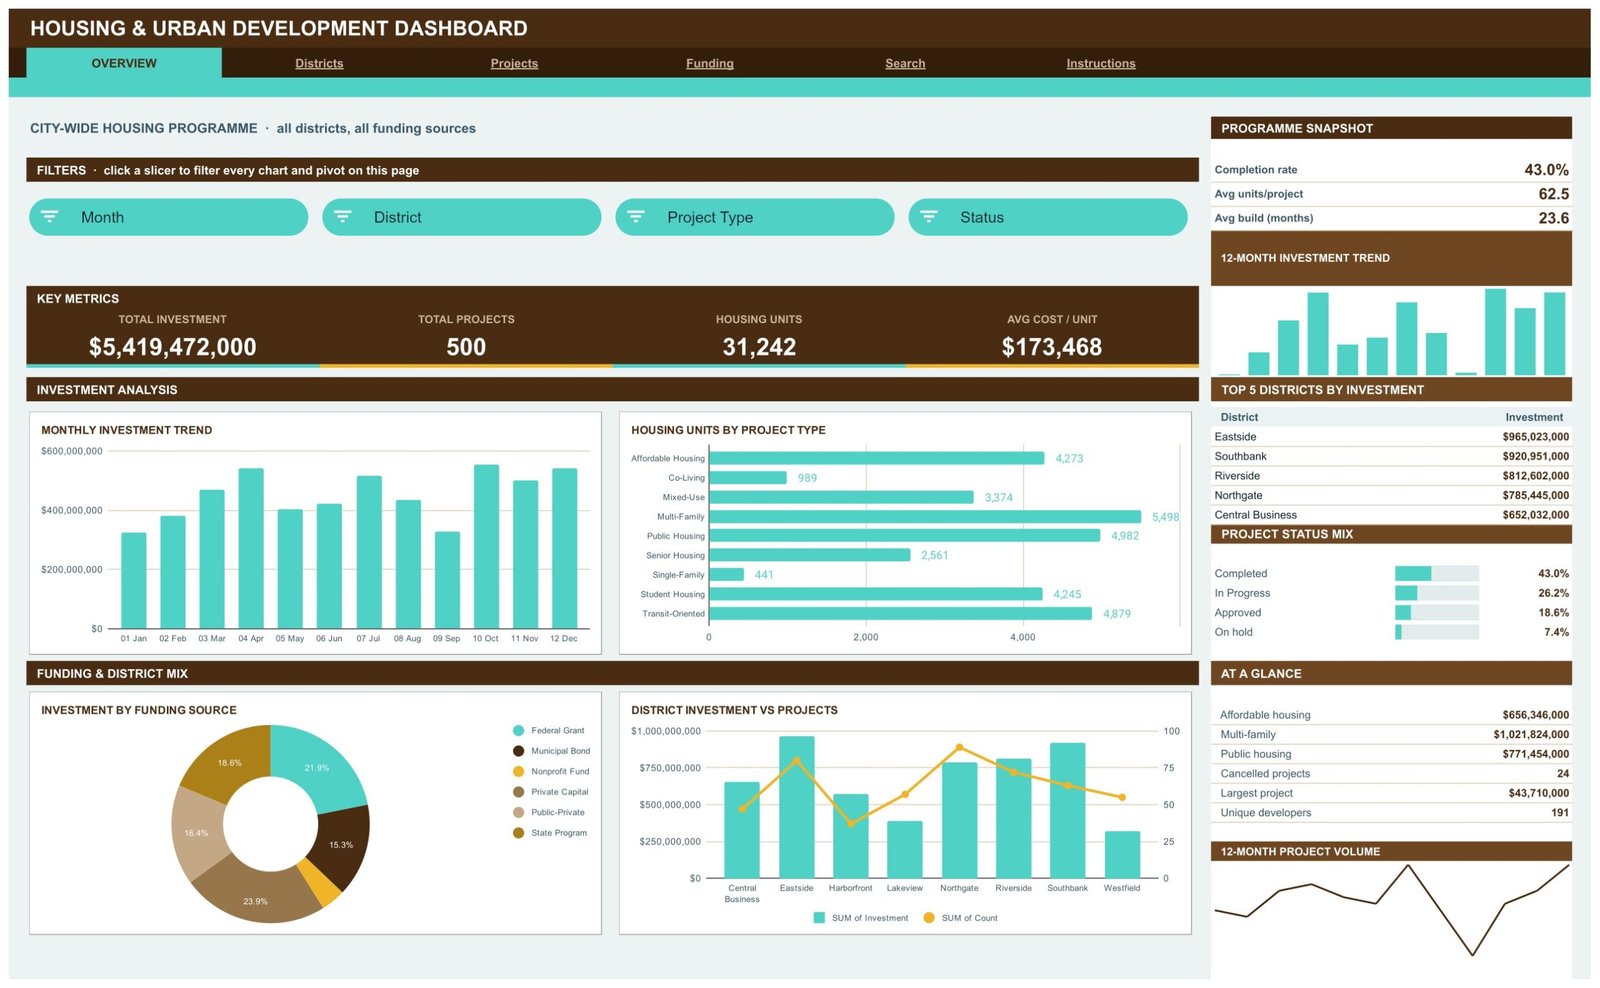Image resolution: width=1600 pixels, height=988 pixels.
Task: Click the State Program legend swatch
Action: [x=518, y=833]
